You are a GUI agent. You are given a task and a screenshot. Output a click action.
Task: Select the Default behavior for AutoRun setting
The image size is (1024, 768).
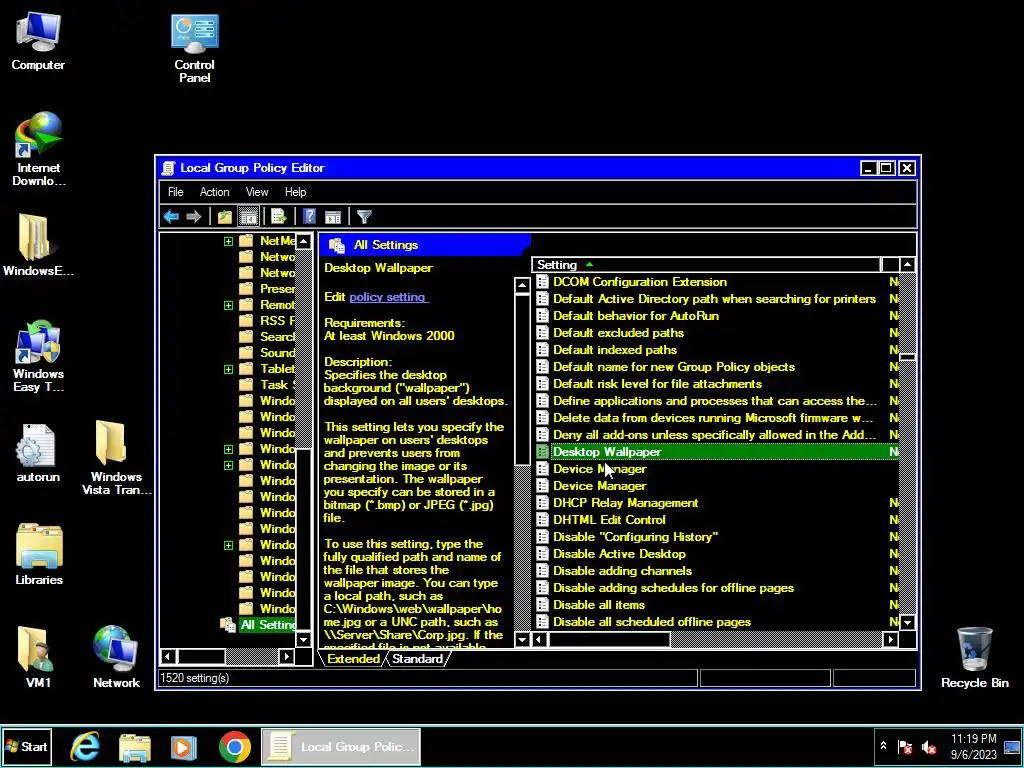pyautogui.click(x=635, y=316)
